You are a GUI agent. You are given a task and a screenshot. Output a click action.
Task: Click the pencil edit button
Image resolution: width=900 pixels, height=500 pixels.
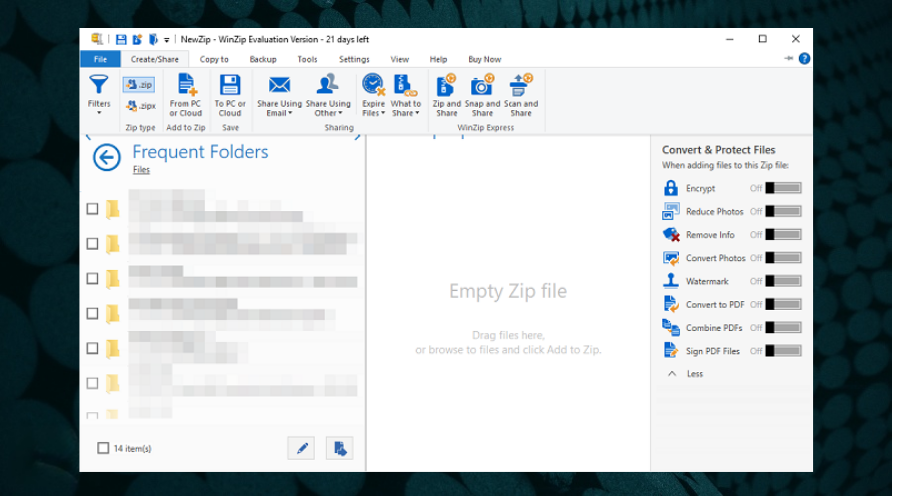click(x=301, y=448)
